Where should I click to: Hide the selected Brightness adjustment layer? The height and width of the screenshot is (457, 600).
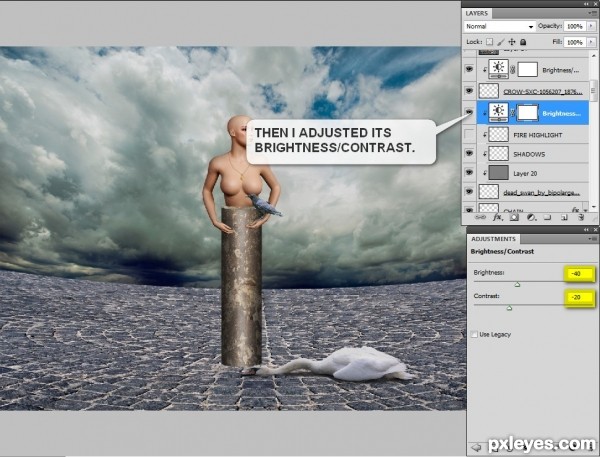tap(469, 112)
